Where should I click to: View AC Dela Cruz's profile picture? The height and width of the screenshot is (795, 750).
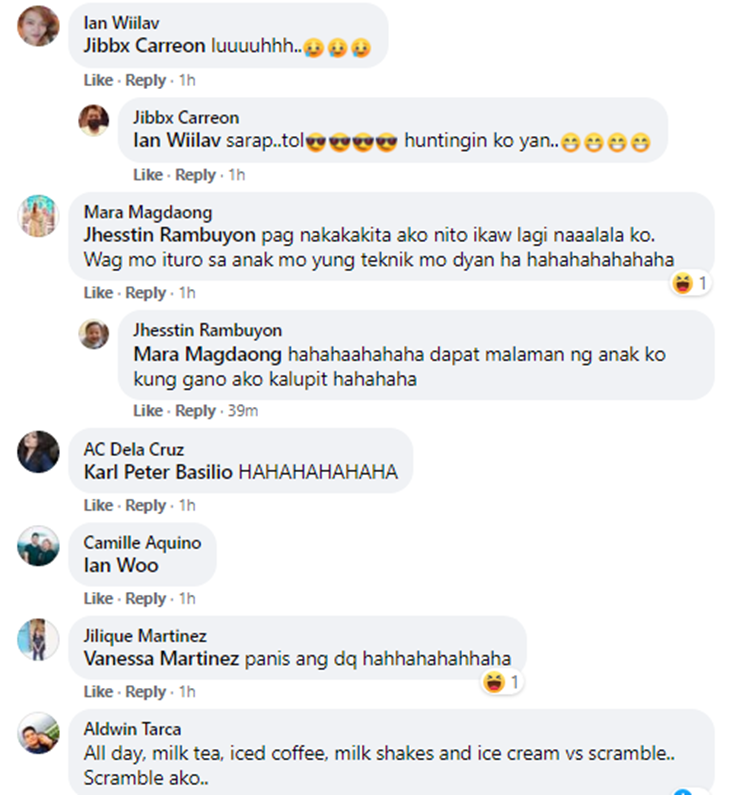point(39,452)
